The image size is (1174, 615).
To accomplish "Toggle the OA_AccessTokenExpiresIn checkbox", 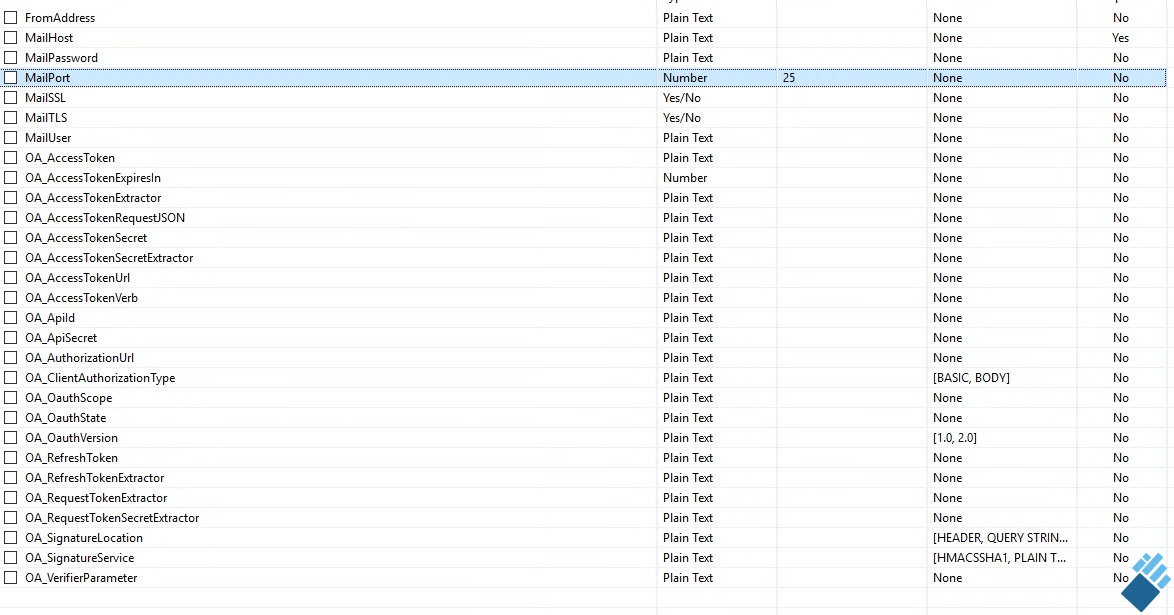I will 10,178.
